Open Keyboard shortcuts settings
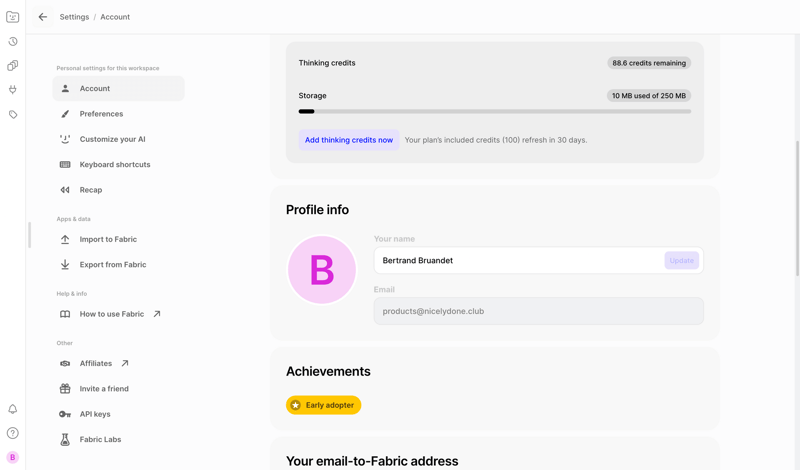 (x=114, y=165)
